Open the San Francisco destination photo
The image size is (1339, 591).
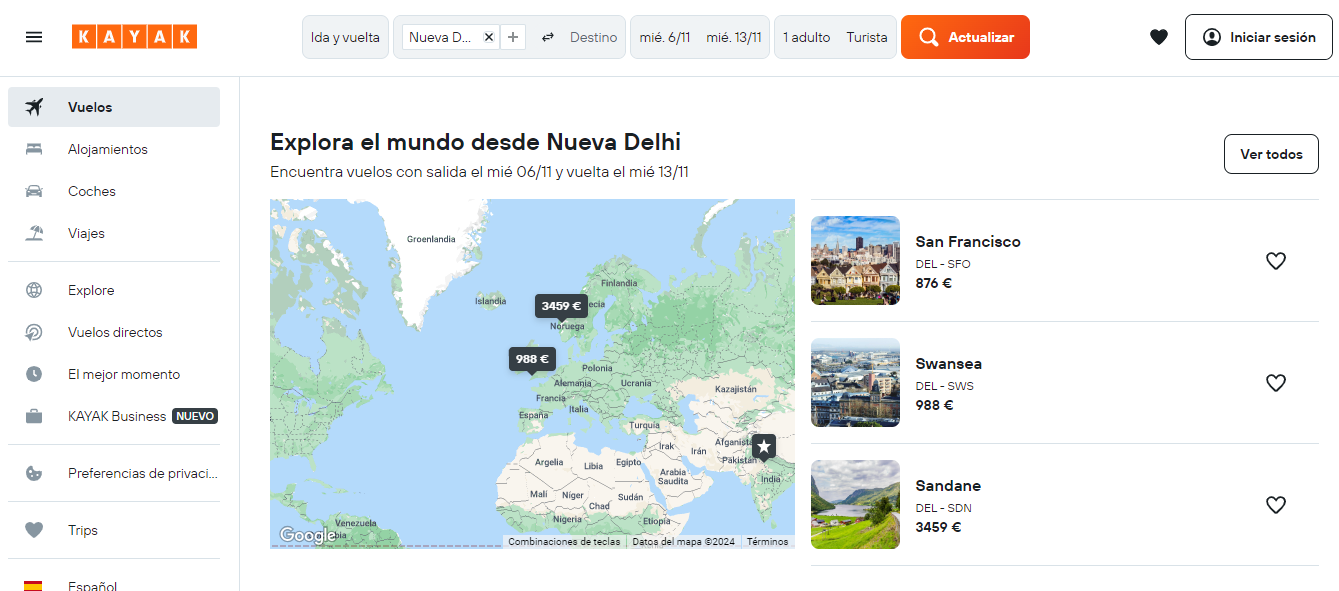855,260
